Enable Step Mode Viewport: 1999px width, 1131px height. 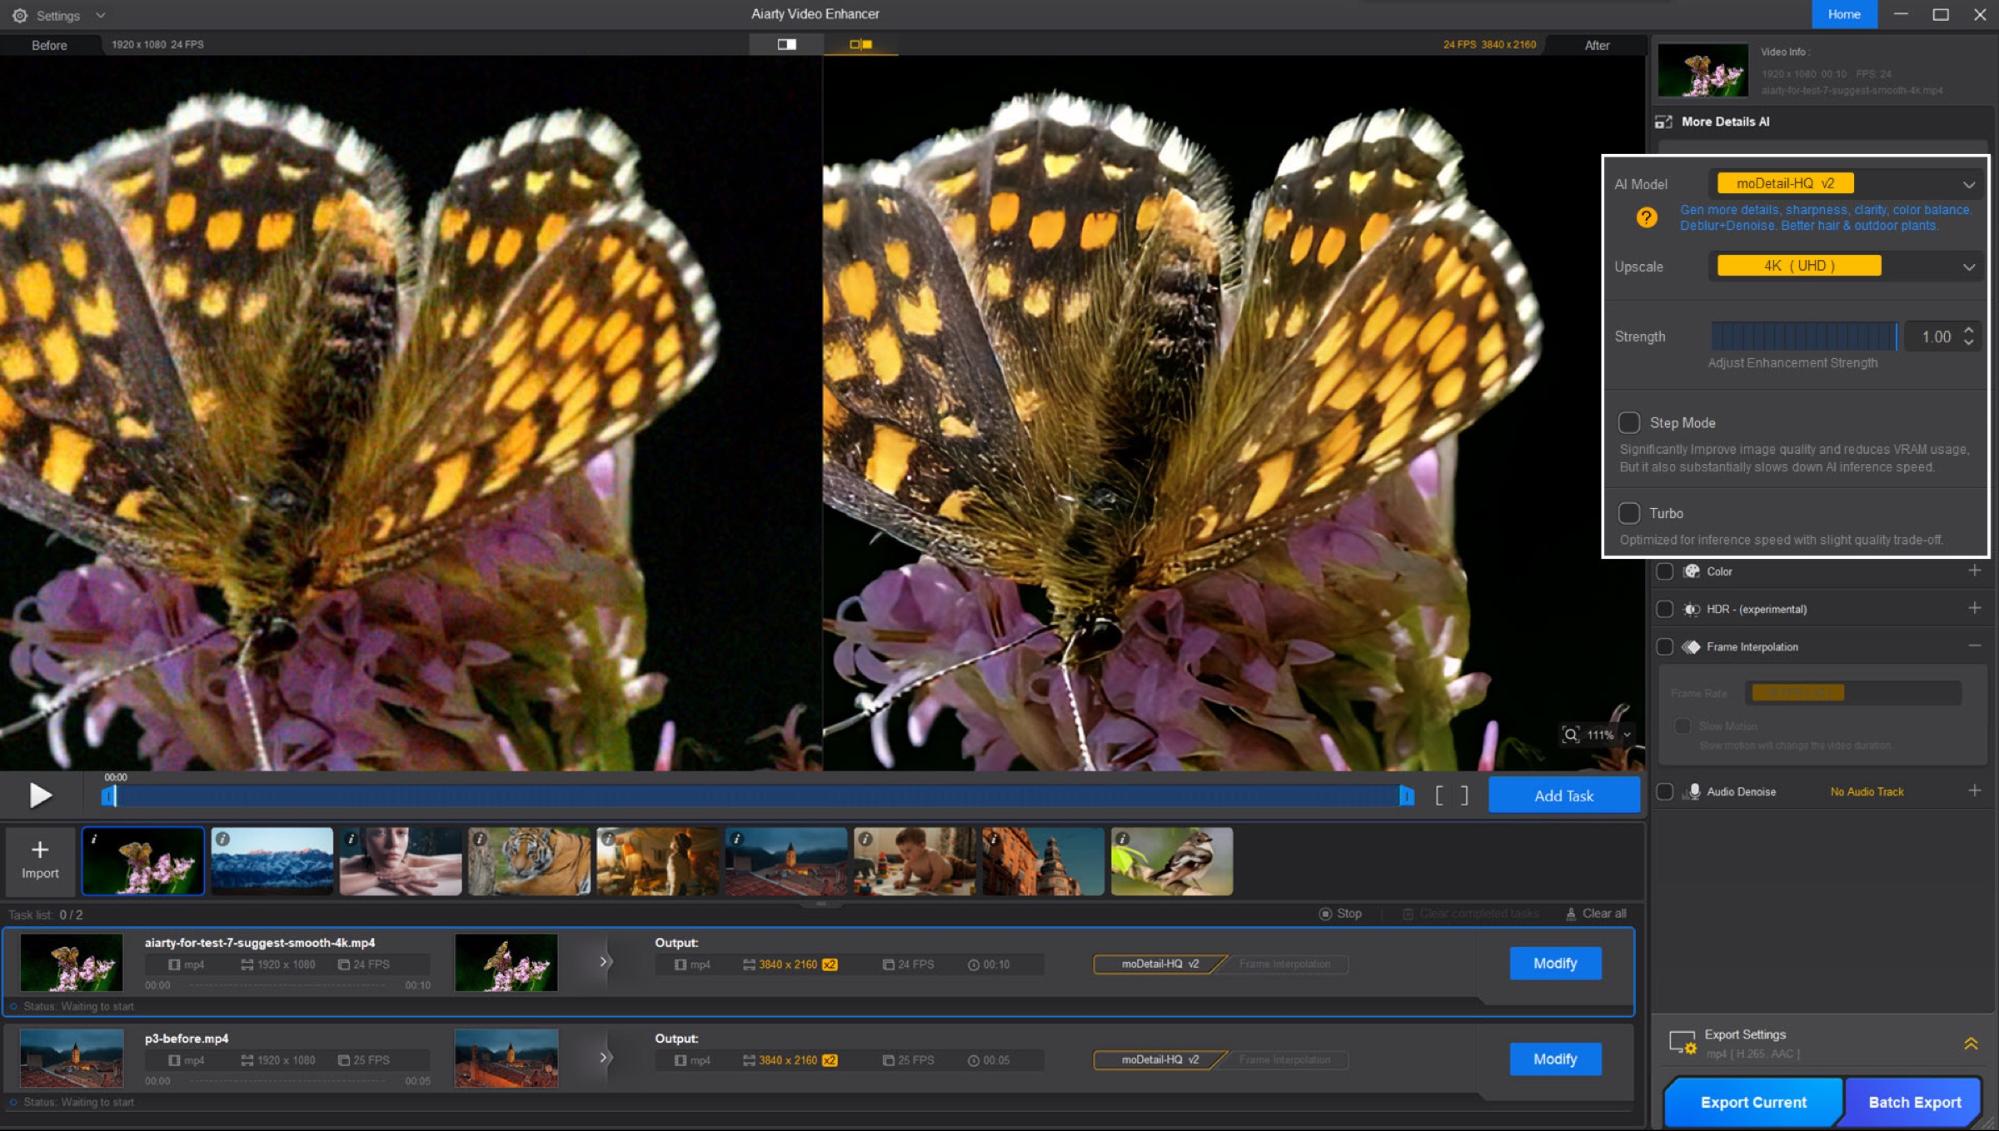[x=1630, y=422]
